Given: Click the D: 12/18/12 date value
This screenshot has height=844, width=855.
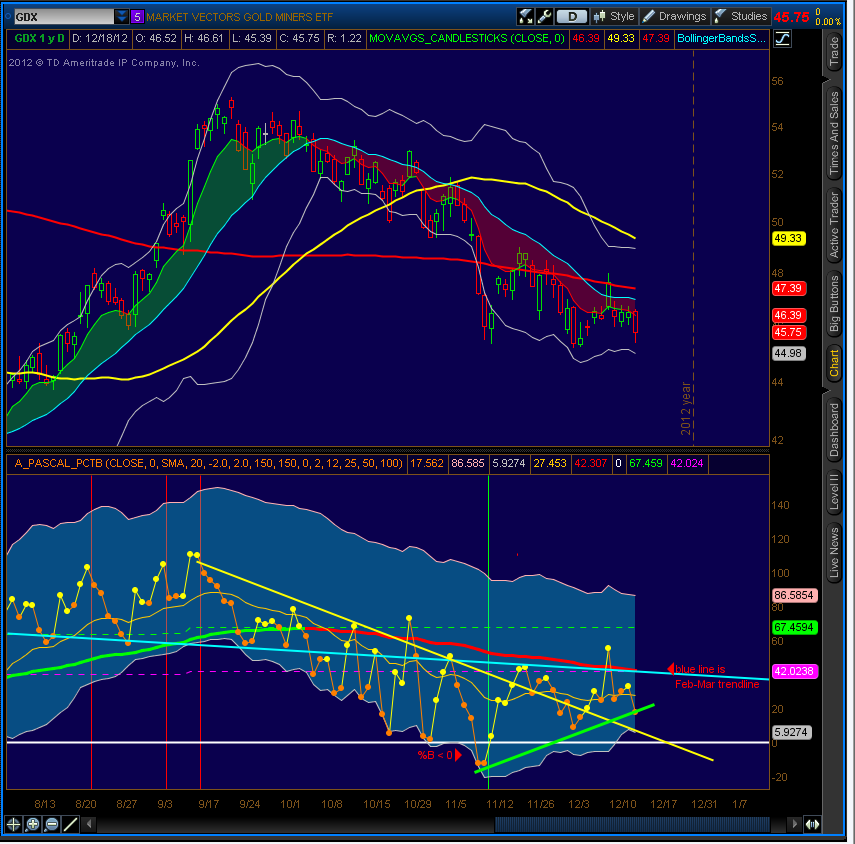Looking at the screenshot, I should pyautogui.click(x=100, y=38).
